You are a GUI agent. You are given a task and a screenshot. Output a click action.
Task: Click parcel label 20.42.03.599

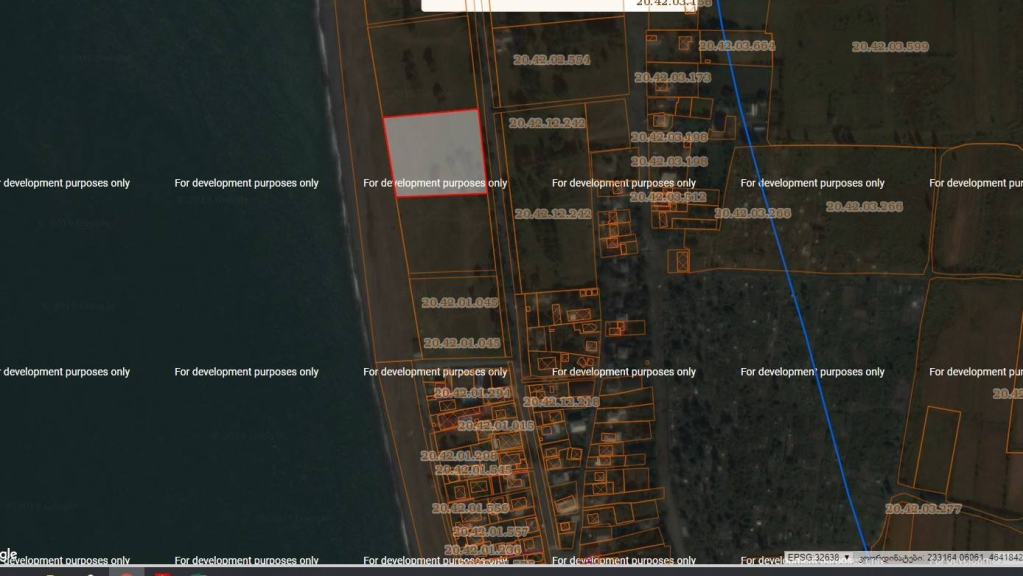pyautogui.click(x=890, y=46)
